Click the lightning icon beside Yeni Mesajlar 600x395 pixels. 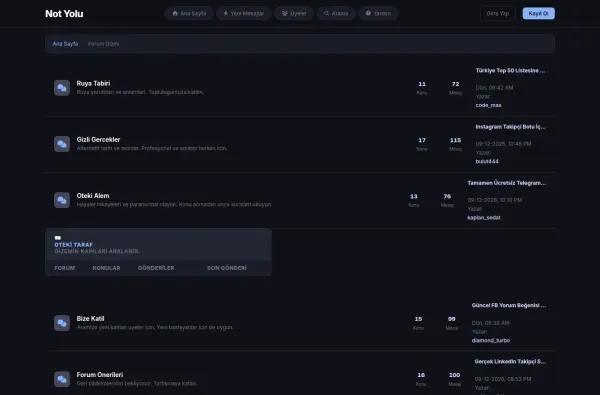[226, 13]
